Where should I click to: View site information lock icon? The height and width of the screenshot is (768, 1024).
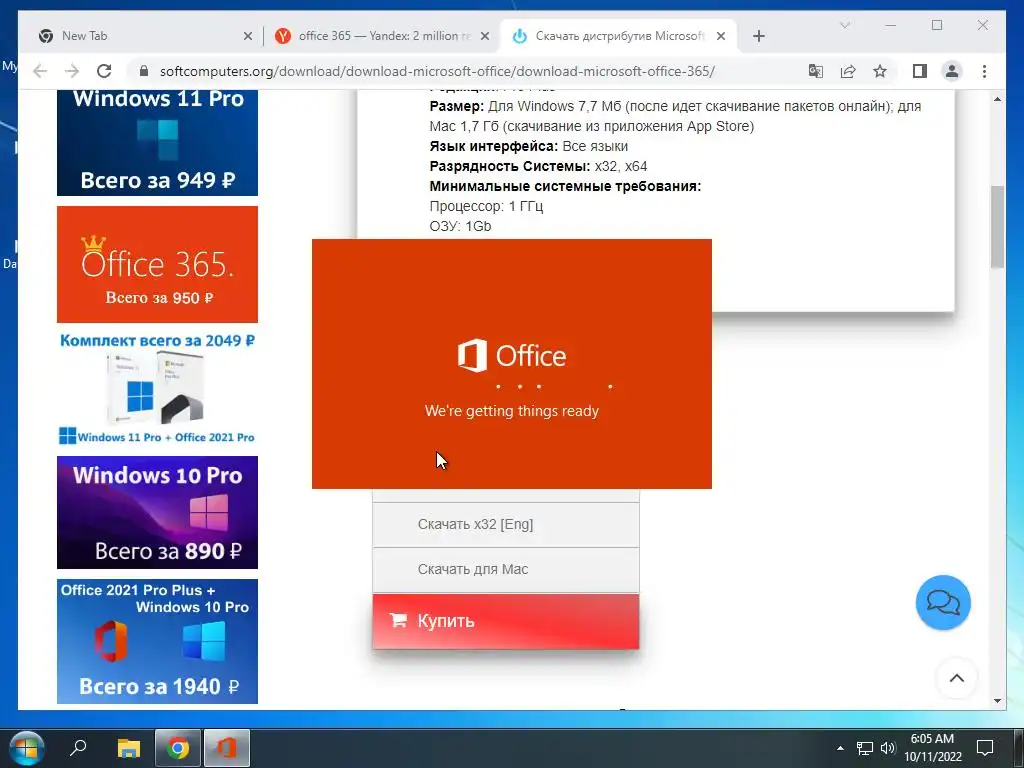(x=144, y=71)
